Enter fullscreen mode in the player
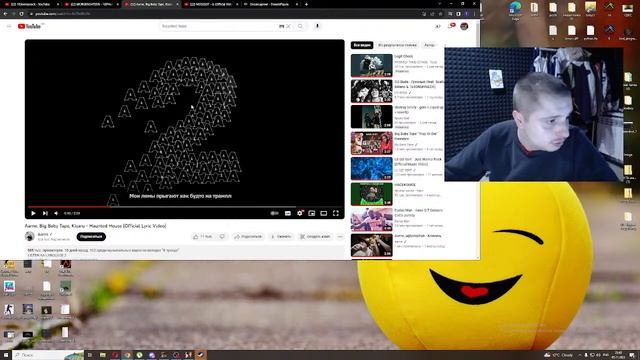This screenshot has width=640, height=360. click(336, 213)
